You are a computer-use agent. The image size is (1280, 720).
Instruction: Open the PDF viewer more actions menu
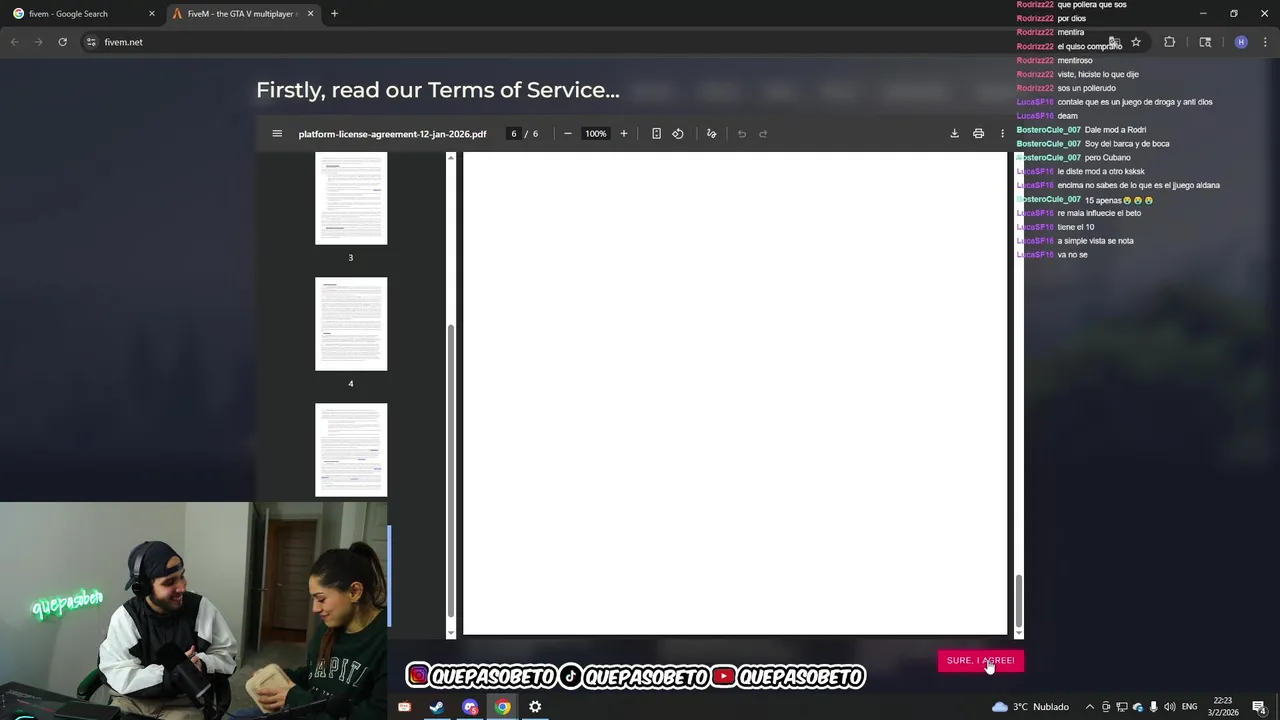coord(1002,134)
